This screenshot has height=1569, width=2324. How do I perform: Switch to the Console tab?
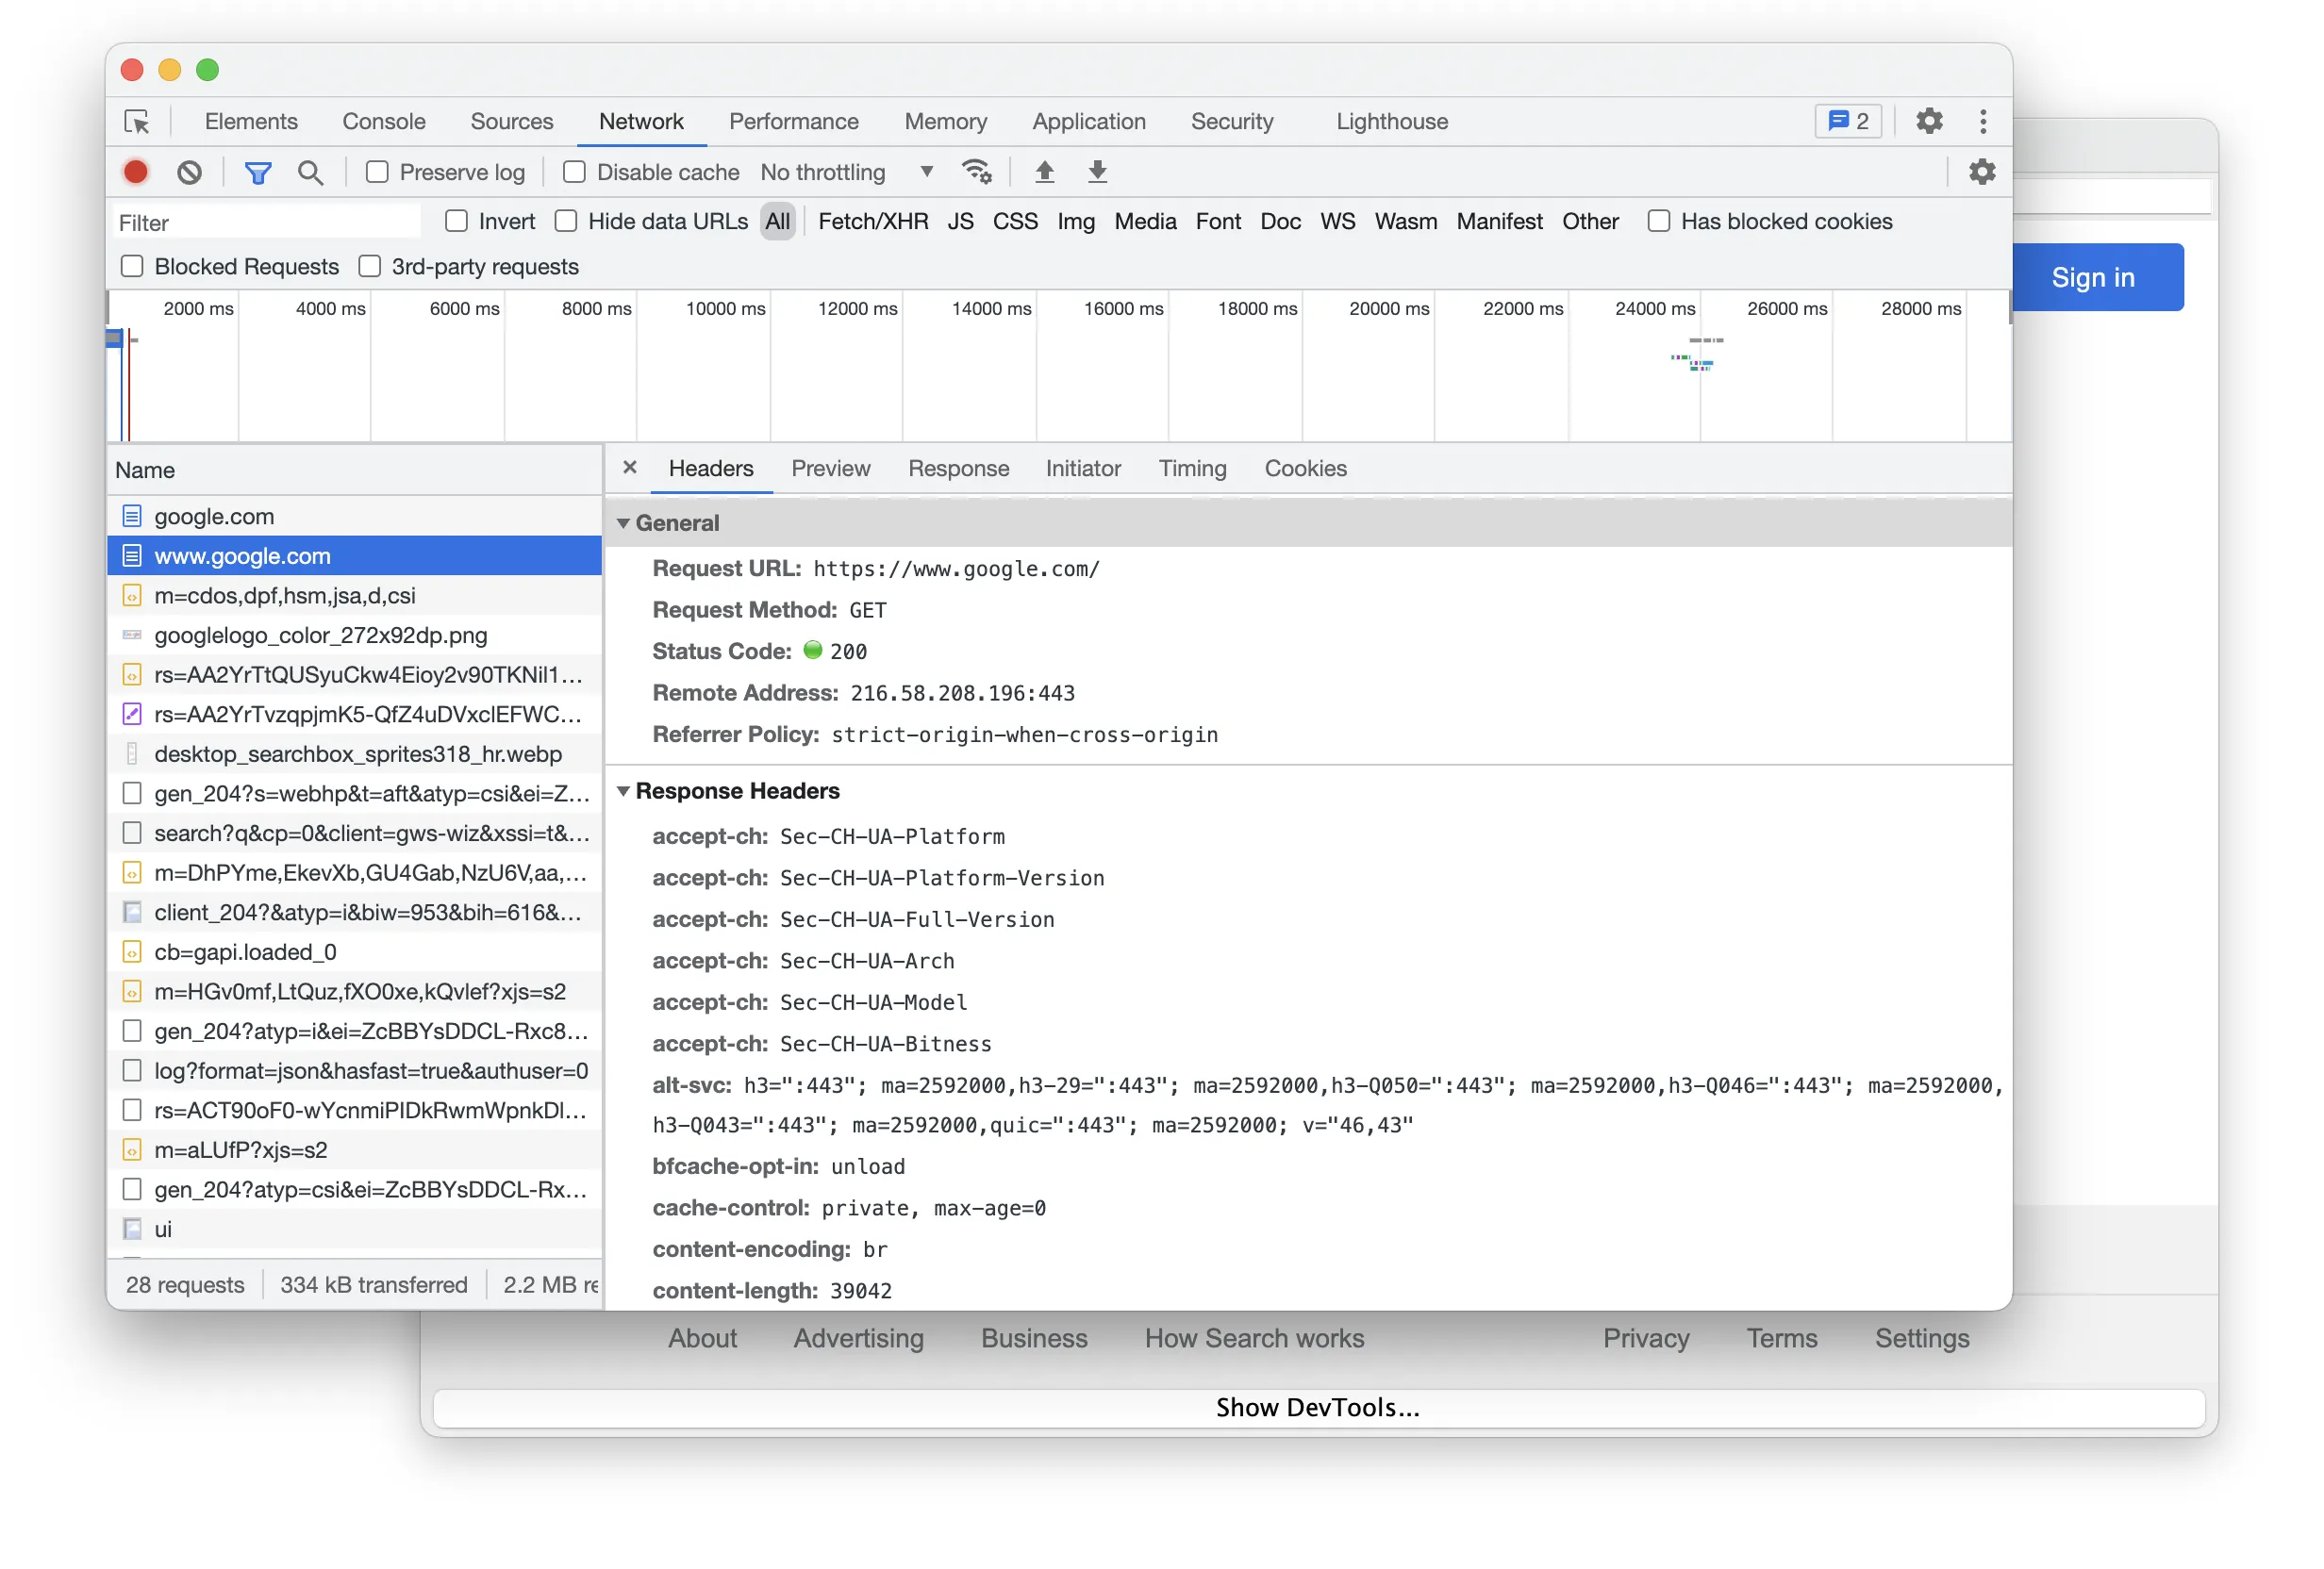[x=384, y=121]
